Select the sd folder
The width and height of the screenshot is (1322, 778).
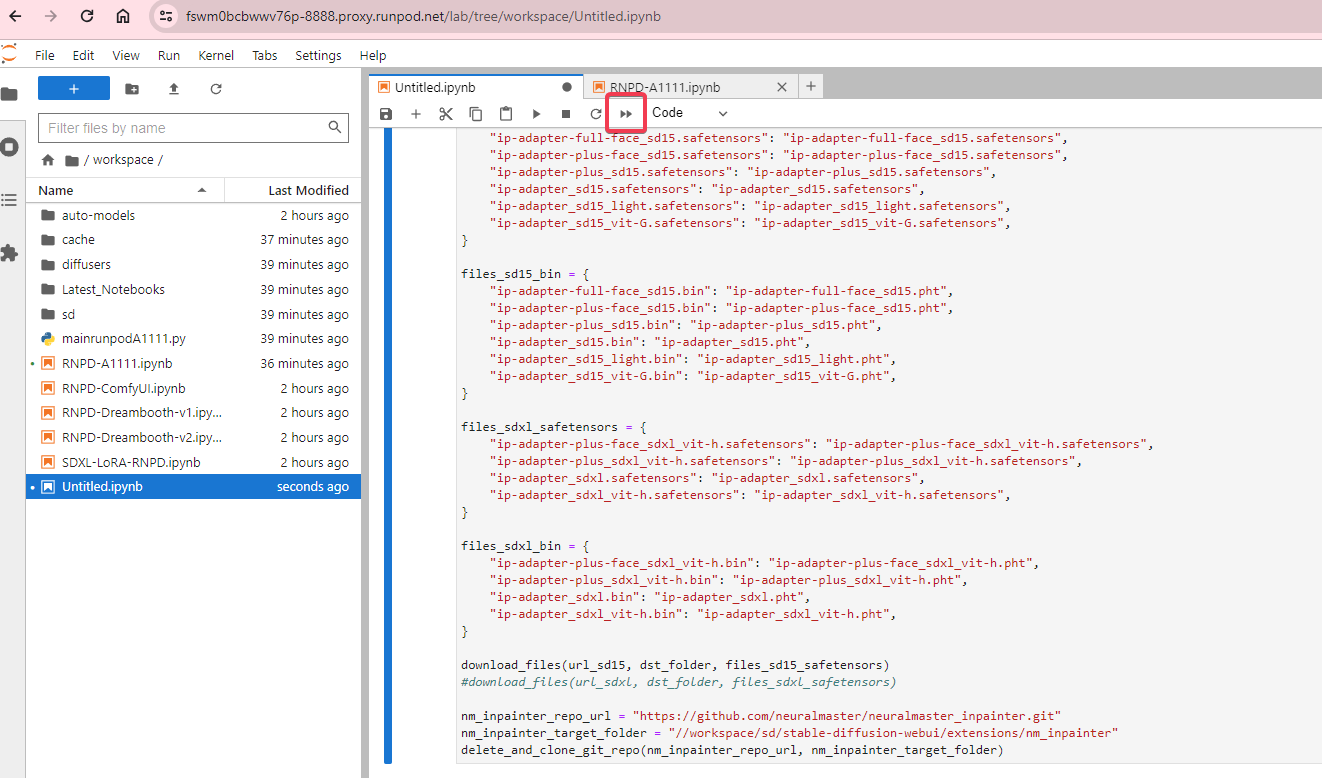[x=193, y=314]
